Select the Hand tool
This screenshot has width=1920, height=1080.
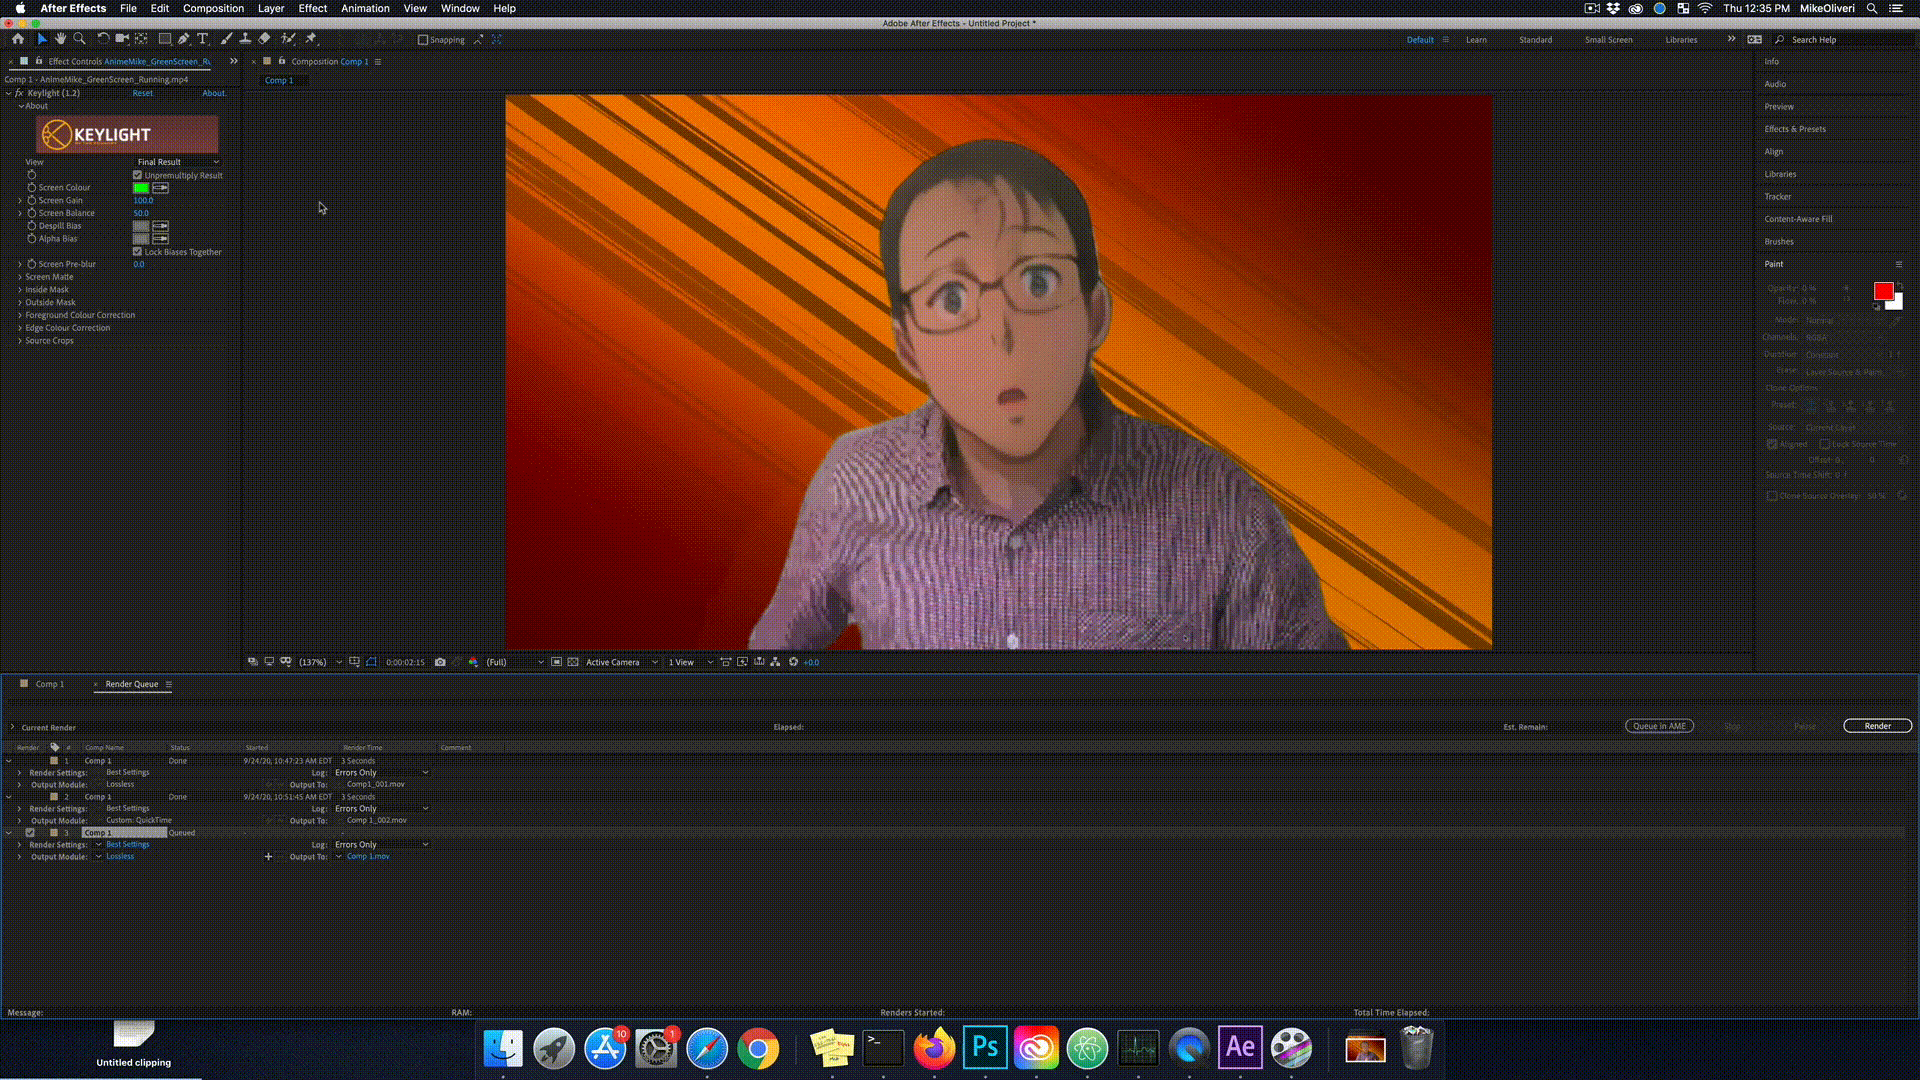point(60,39)
